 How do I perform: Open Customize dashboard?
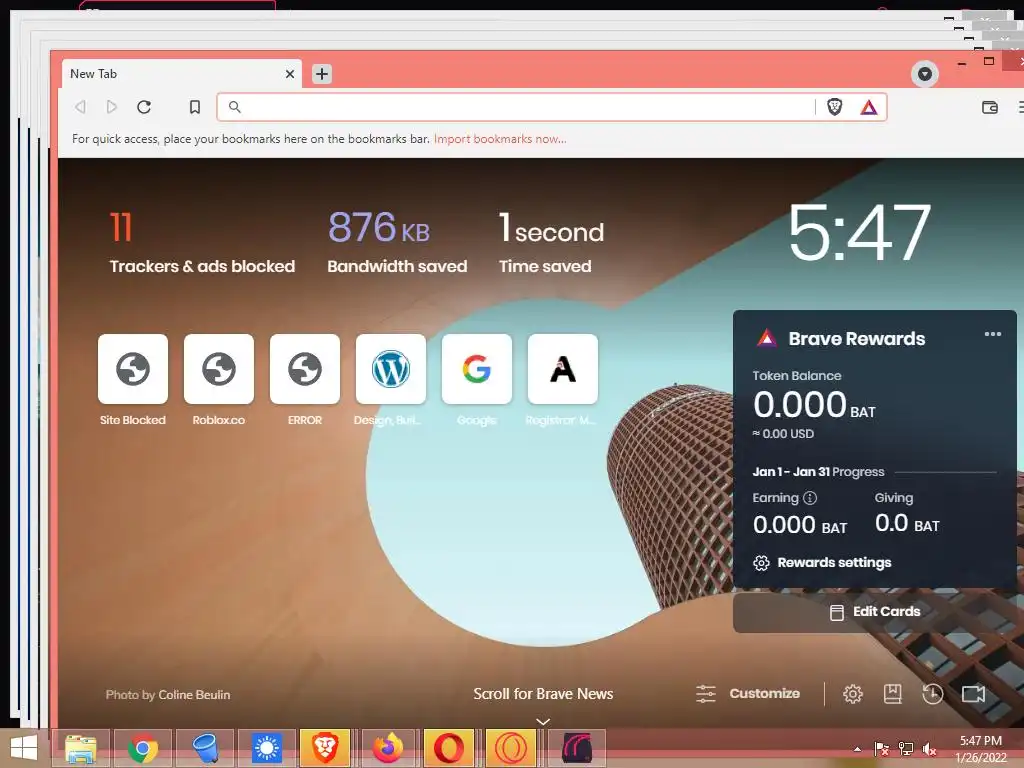pyautogui.click(x=748, y=694)
